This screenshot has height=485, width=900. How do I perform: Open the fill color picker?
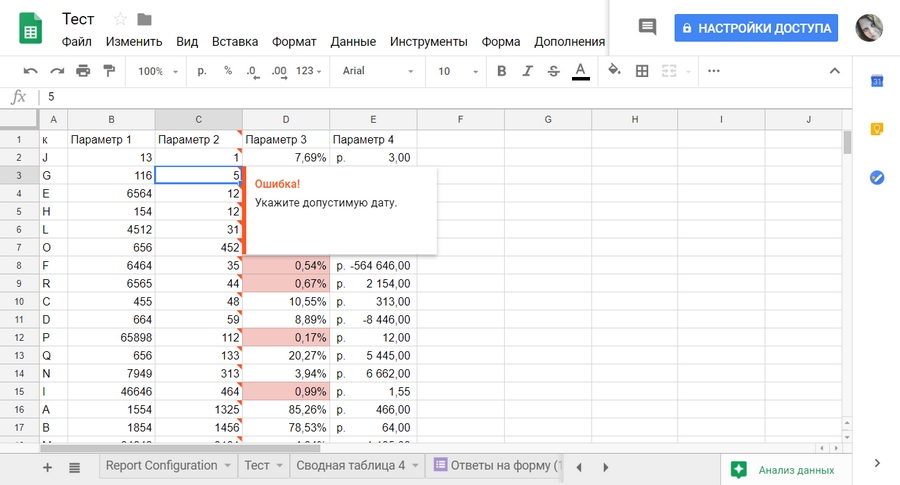(x=614, y=71)
